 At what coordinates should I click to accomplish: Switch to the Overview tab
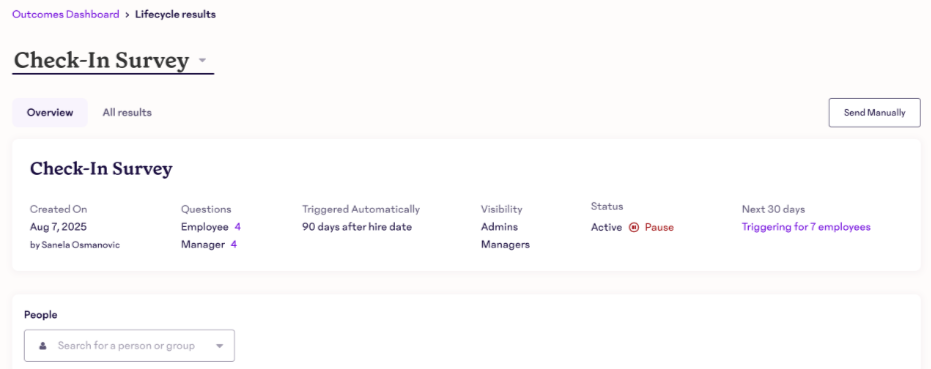(x=50, y=112)
